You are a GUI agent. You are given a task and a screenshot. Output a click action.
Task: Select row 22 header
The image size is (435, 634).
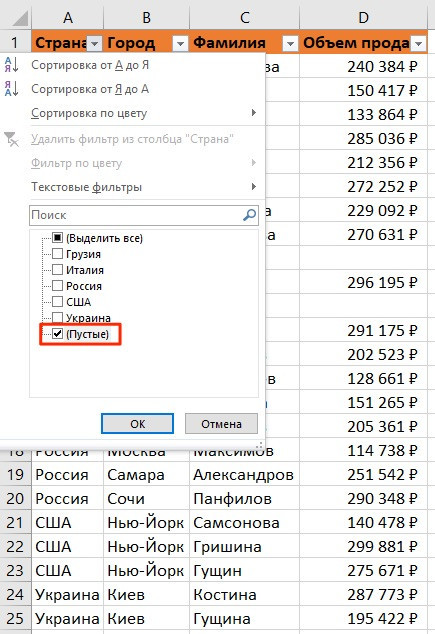point(15,546)
